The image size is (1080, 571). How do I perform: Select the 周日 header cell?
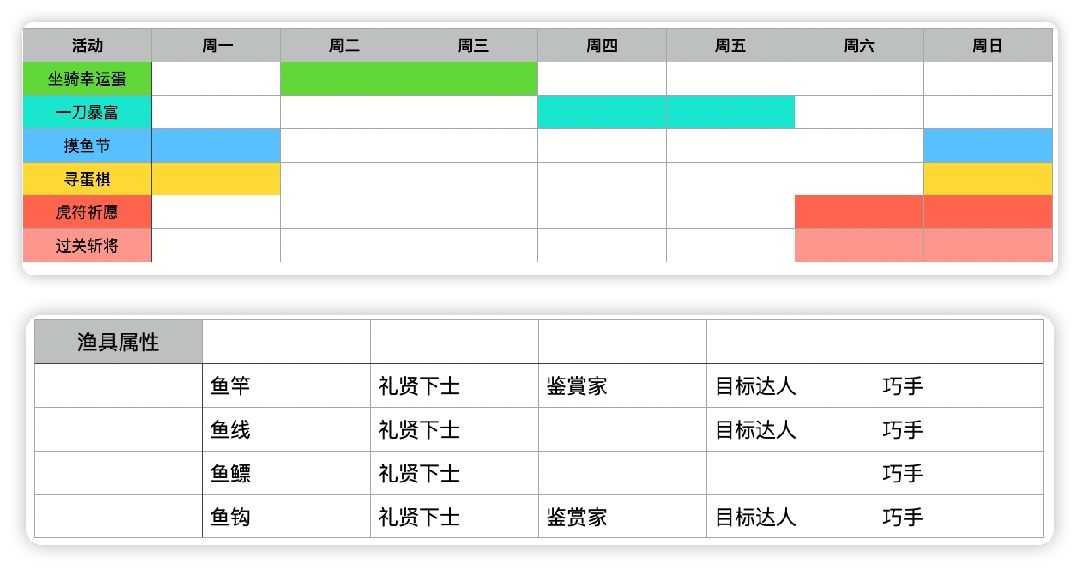(987, 45)
